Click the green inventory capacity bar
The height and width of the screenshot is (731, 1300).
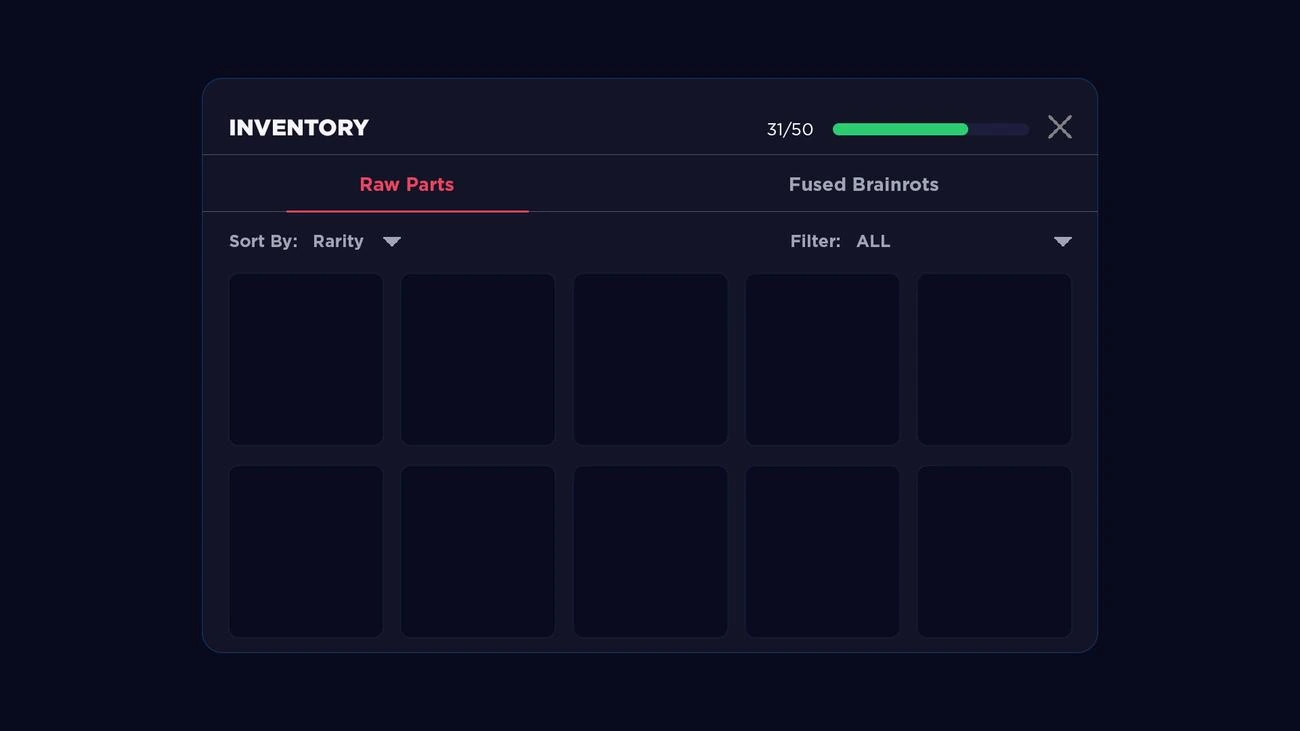coord(930,129)
